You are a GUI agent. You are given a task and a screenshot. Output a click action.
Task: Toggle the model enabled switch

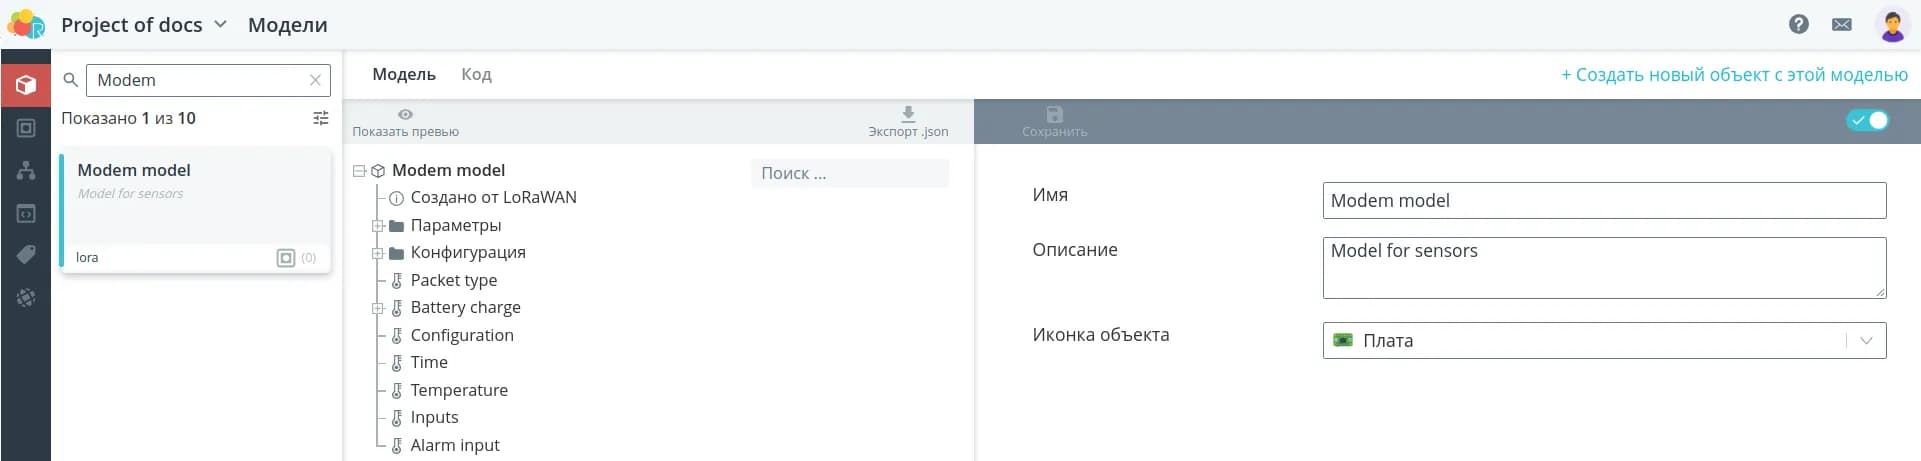[x=1866, y=121]
